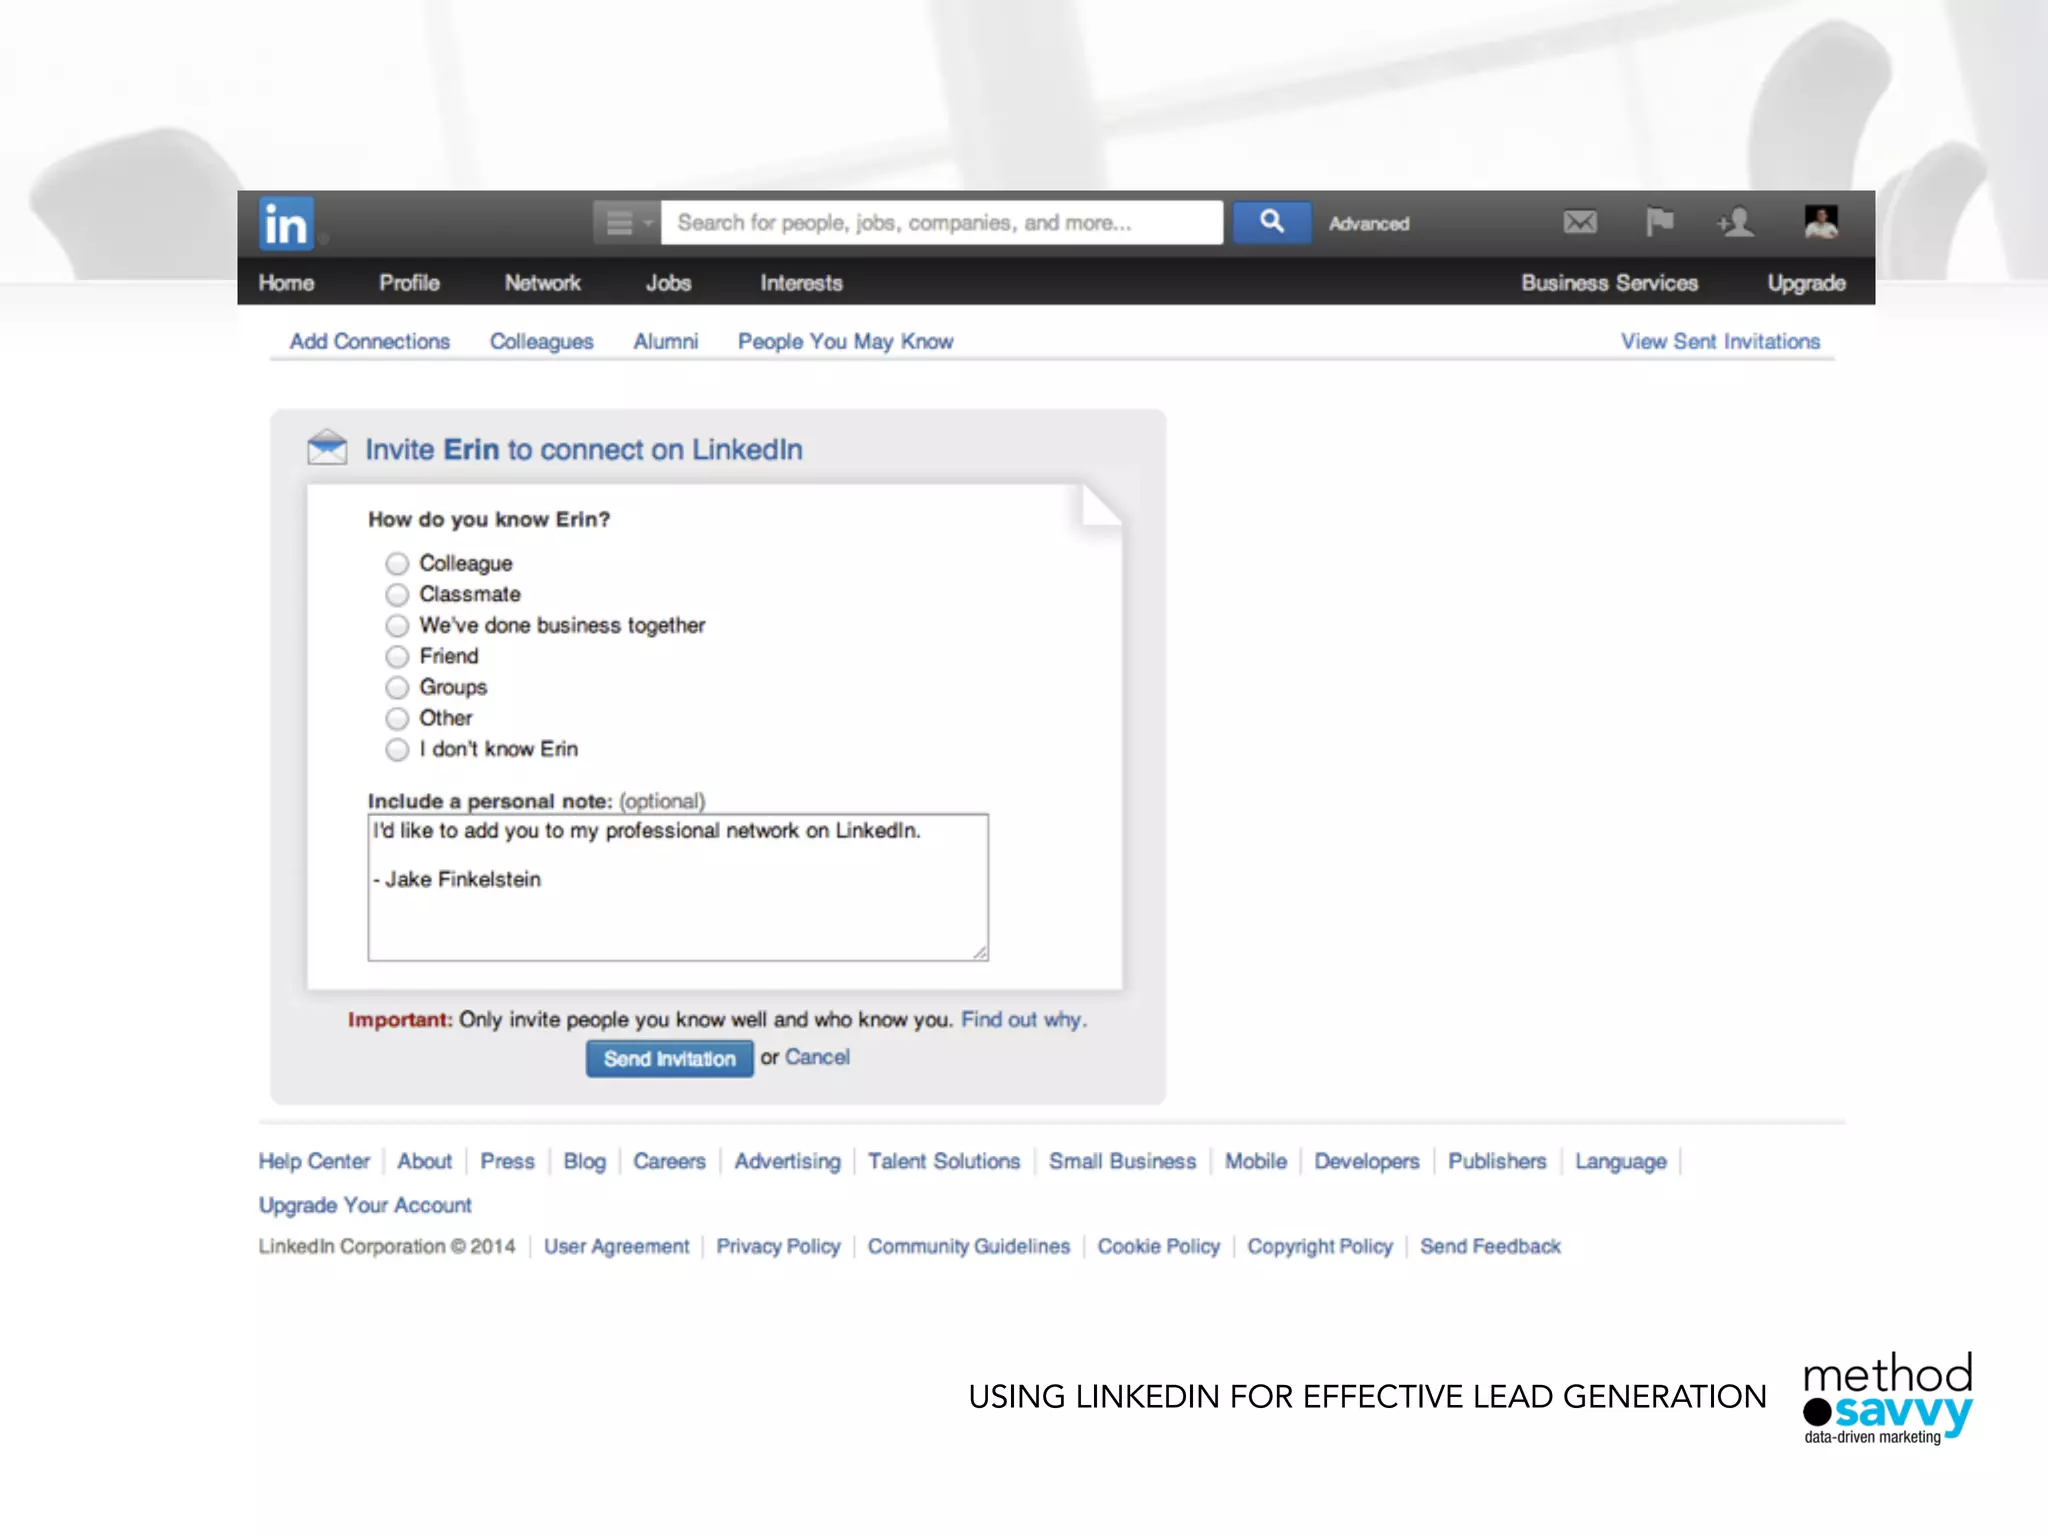This screenshot has width=2048, height=1536.
Task: Select the Groups radio button
Action: click(x=397, y=688)
